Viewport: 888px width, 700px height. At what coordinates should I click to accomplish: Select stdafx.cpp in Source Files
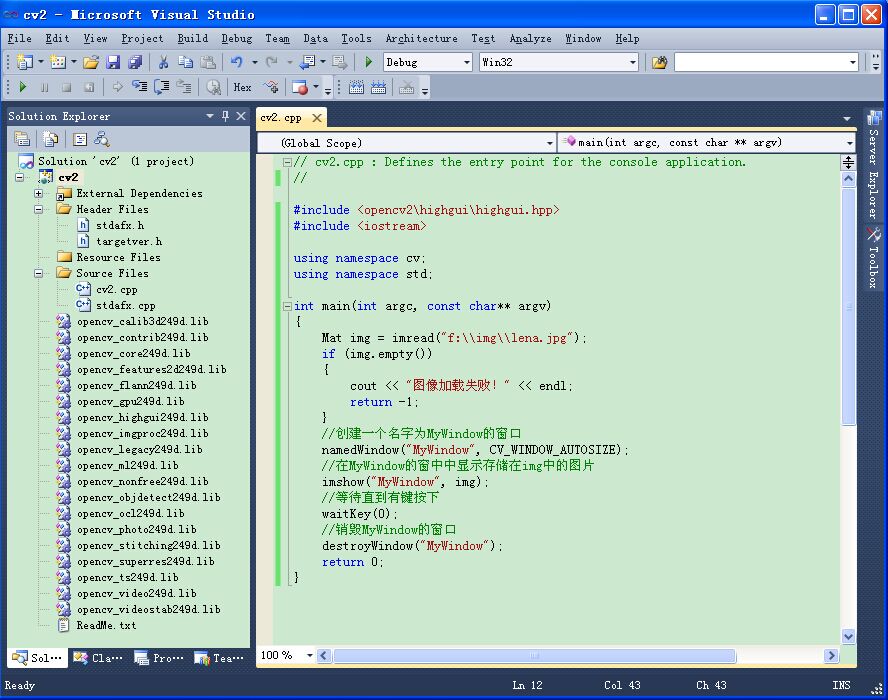pos(125,306)
